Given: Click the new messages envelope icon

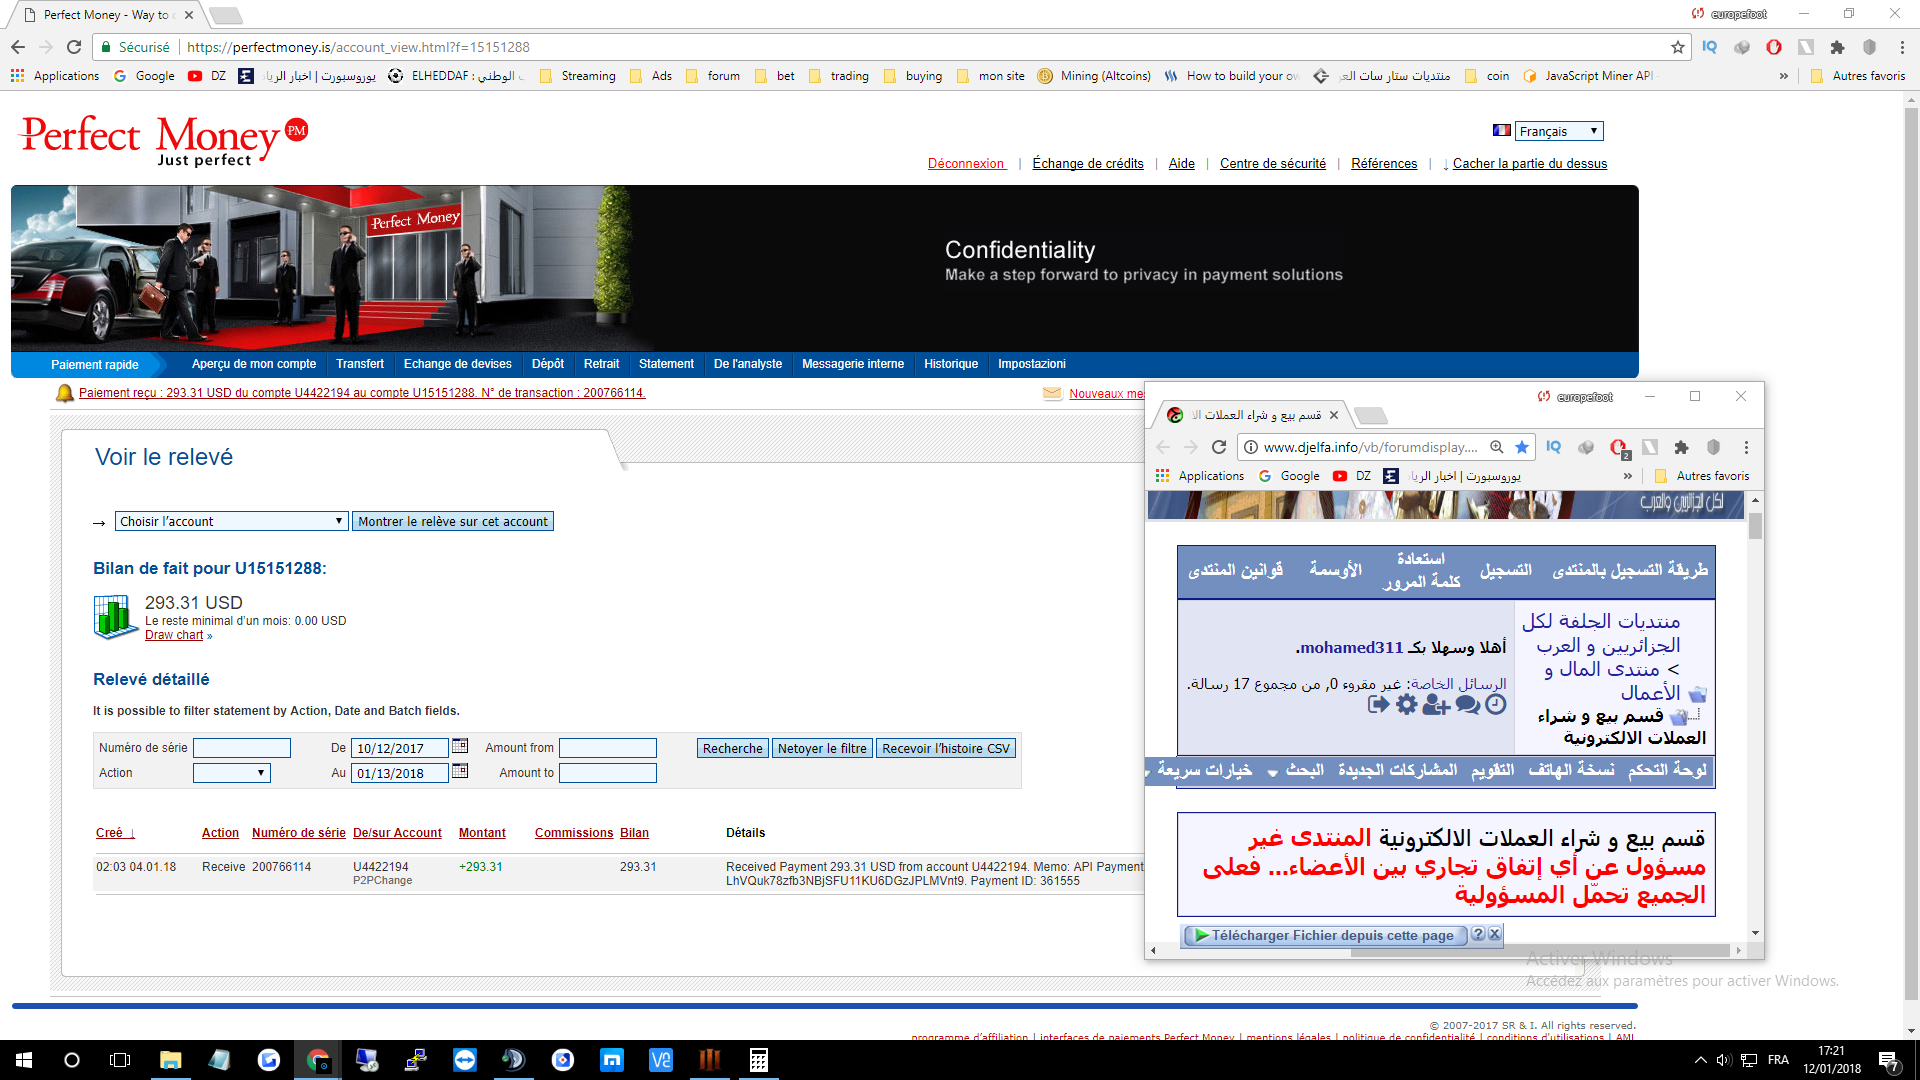Looking at the screenshot, I should 1052,393.
